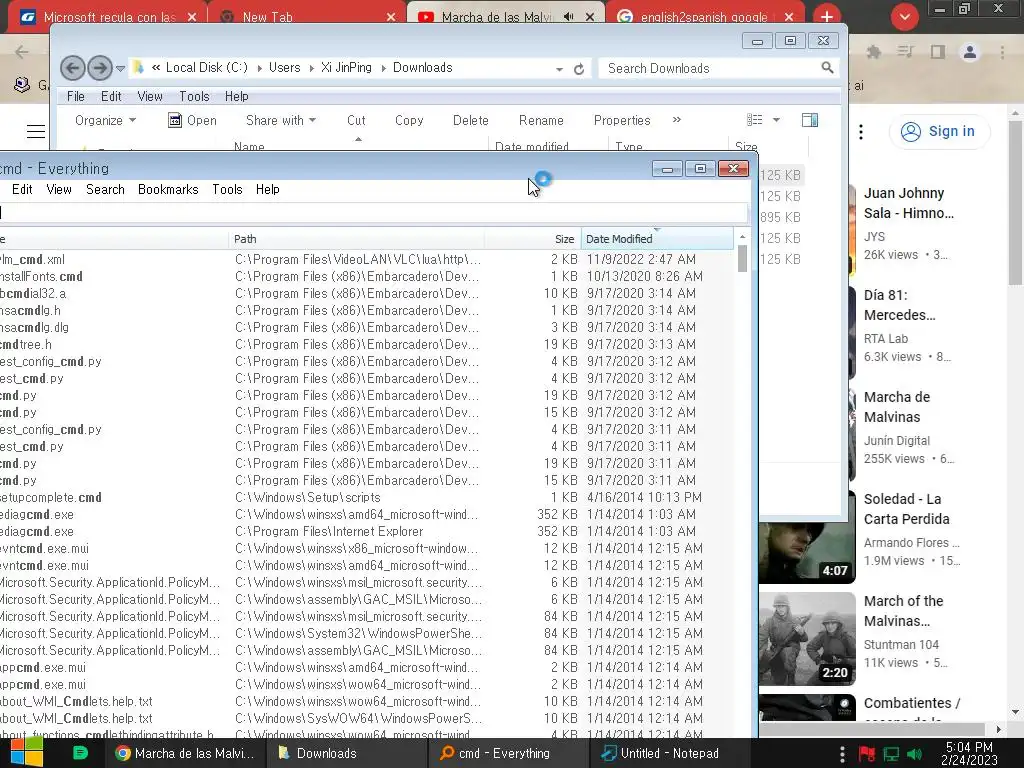
Task: Sort Everything results by Size column
Action: pos(533,239)
